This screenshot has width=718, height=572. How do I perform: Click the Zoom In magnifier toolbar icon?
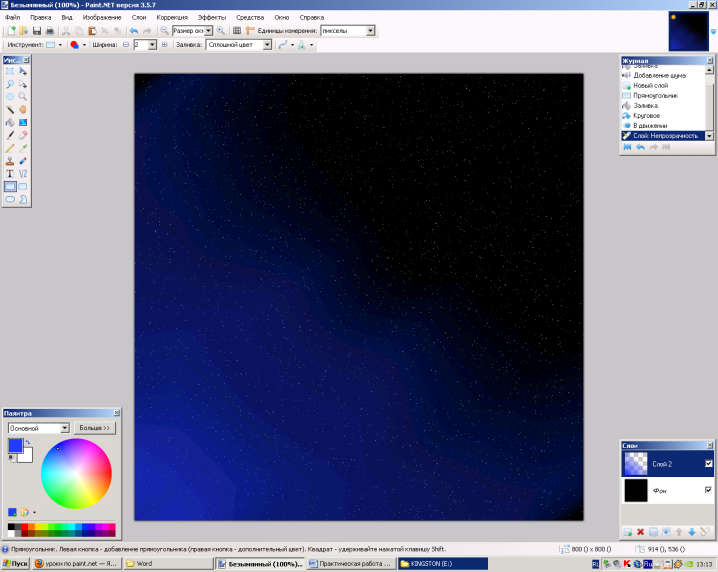click(x=221, y=31)
